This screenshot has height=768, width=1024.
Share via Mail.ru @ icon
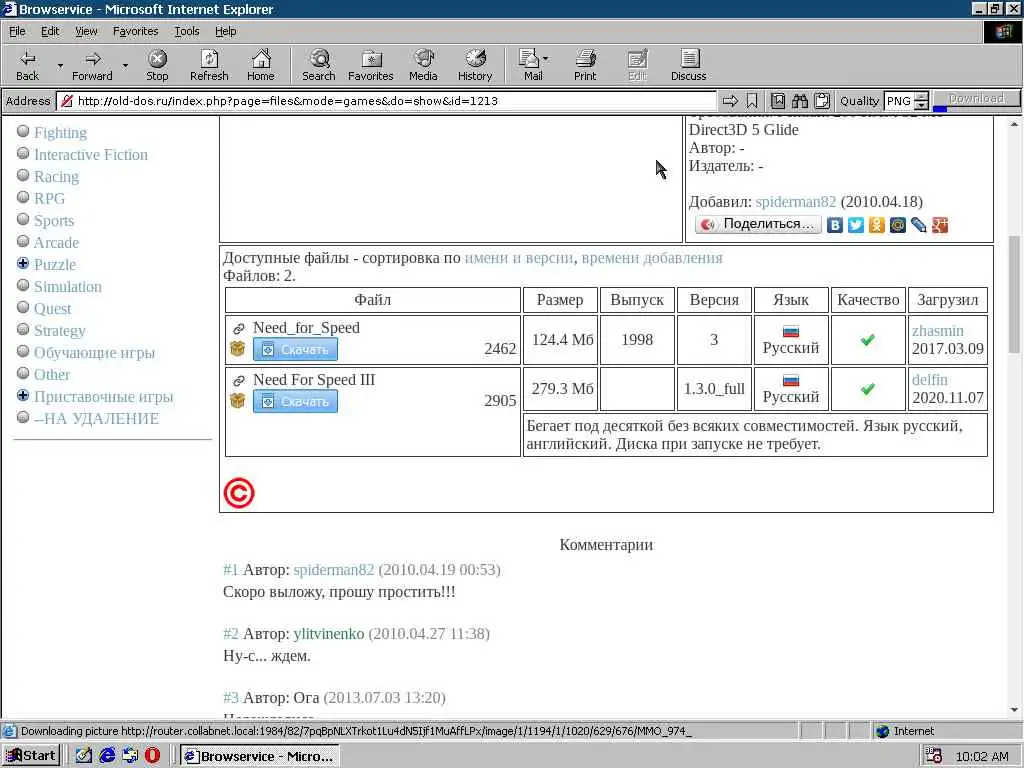tap(898, 225)
